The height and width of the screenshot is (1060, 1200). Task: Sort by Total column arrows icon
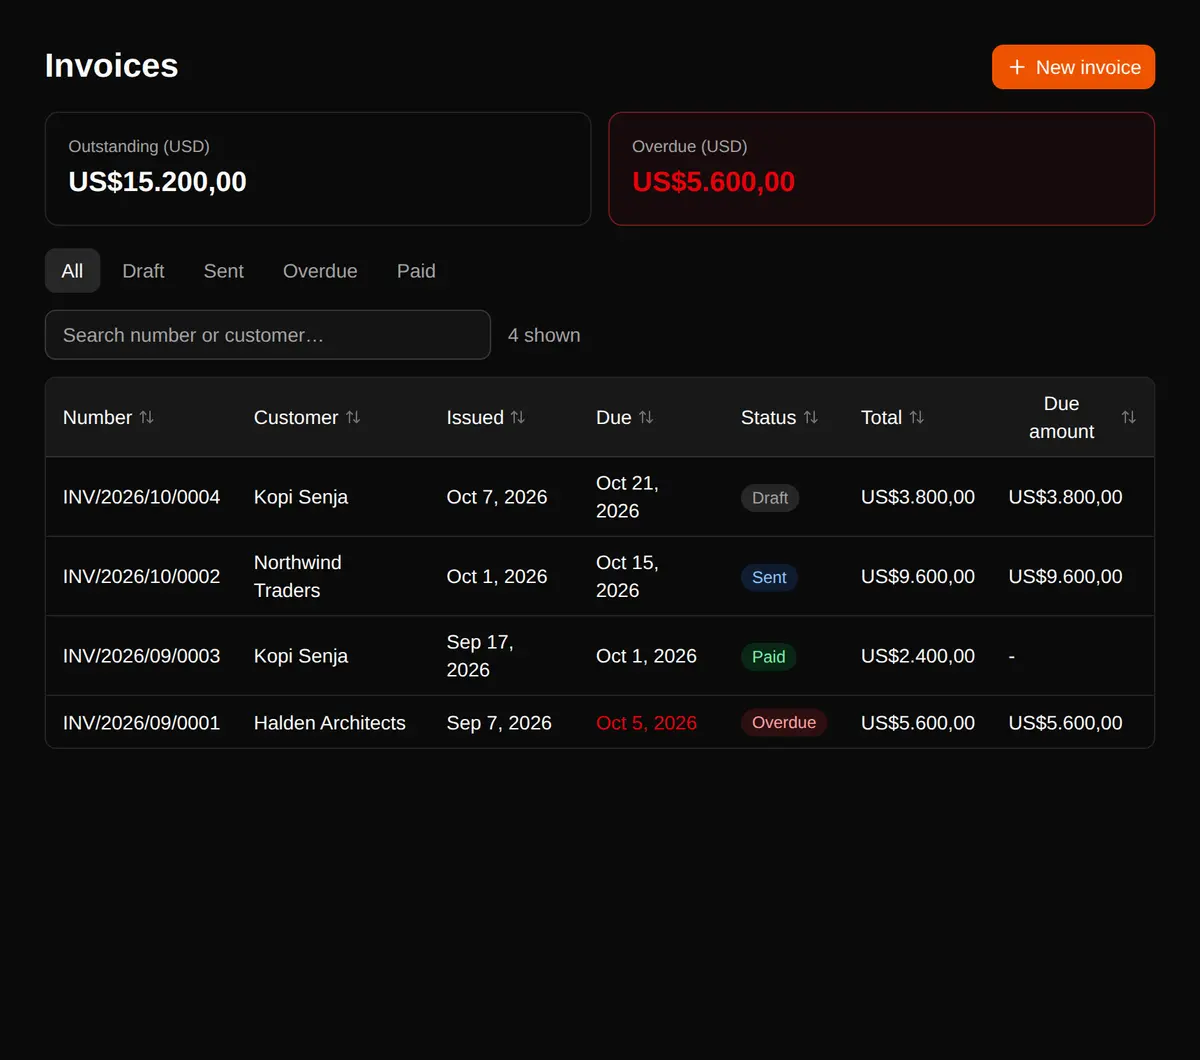[917, 417]
